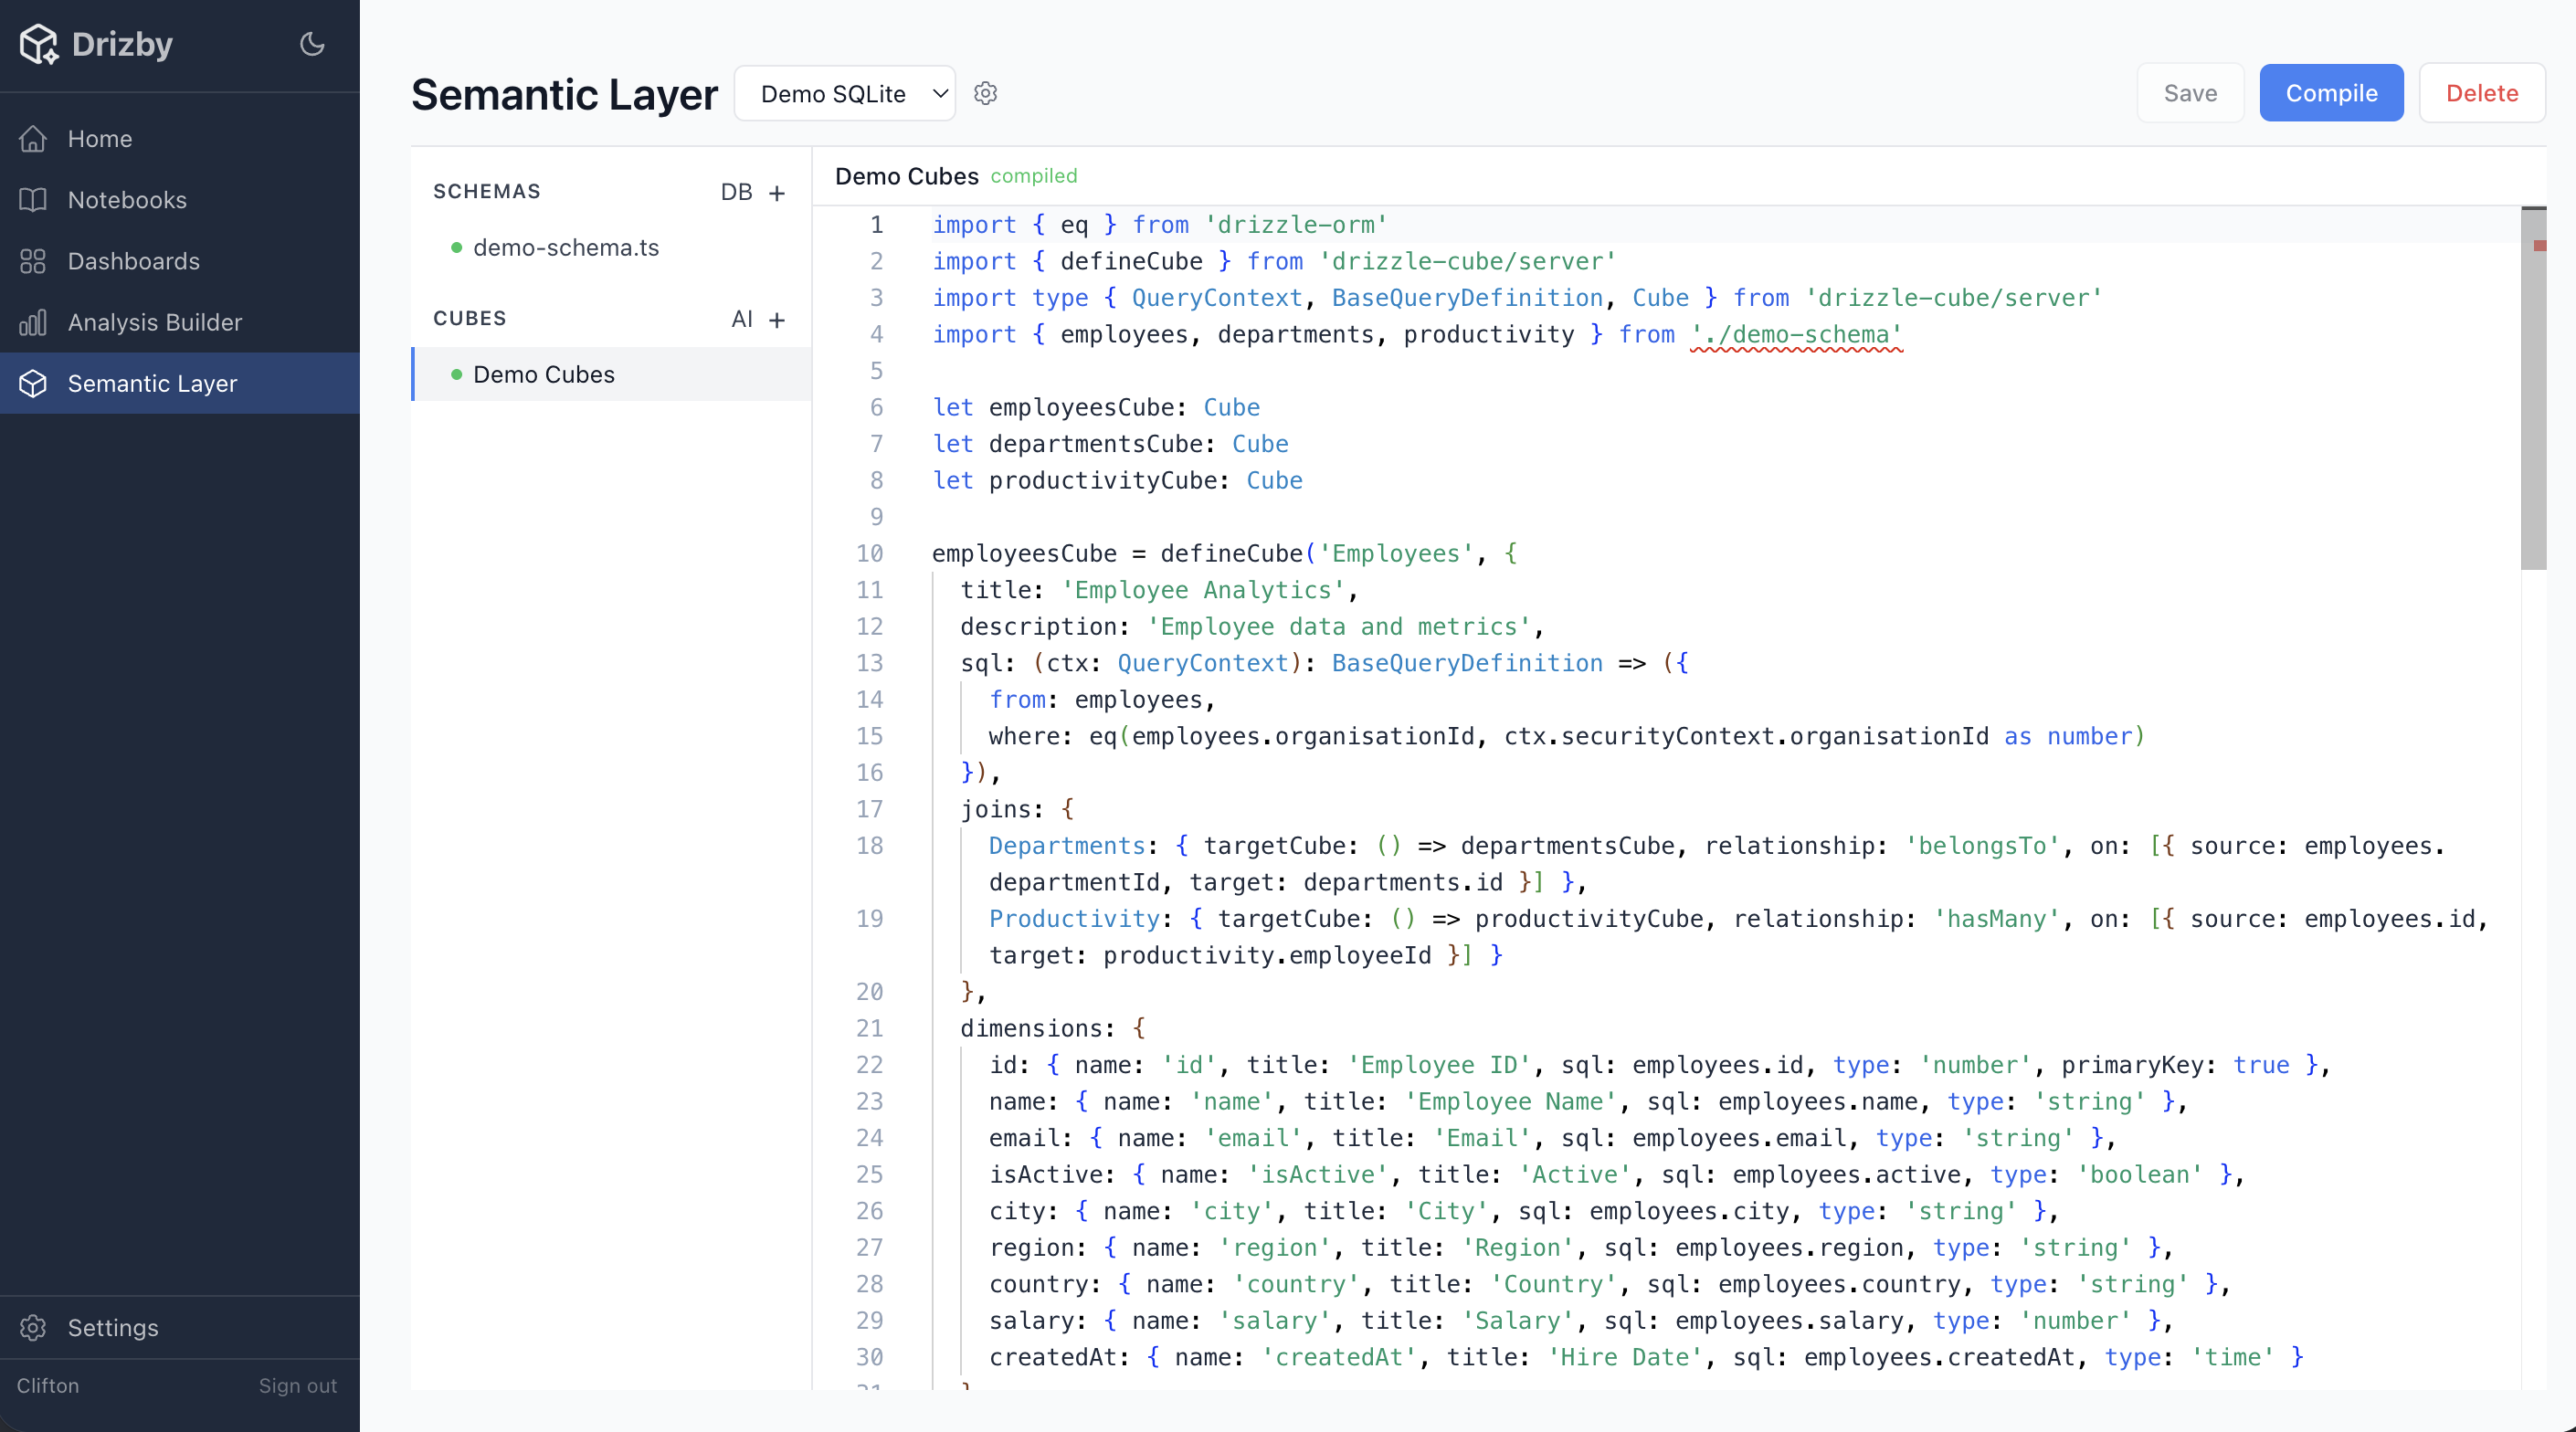Generate a cube using the AI option

pos(741,319)
